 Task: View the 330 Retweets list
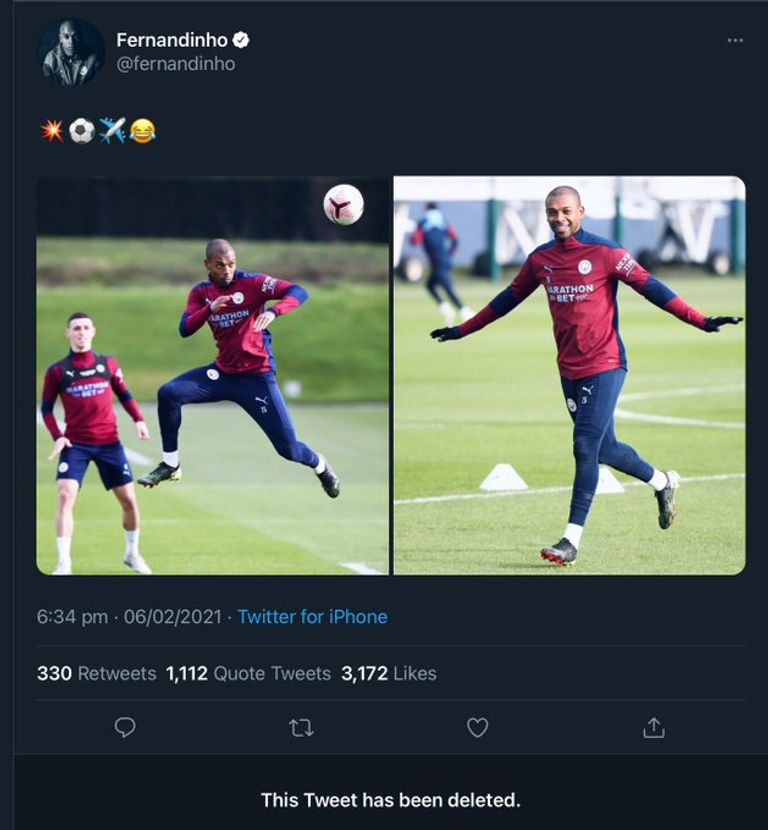pos(96,673)
